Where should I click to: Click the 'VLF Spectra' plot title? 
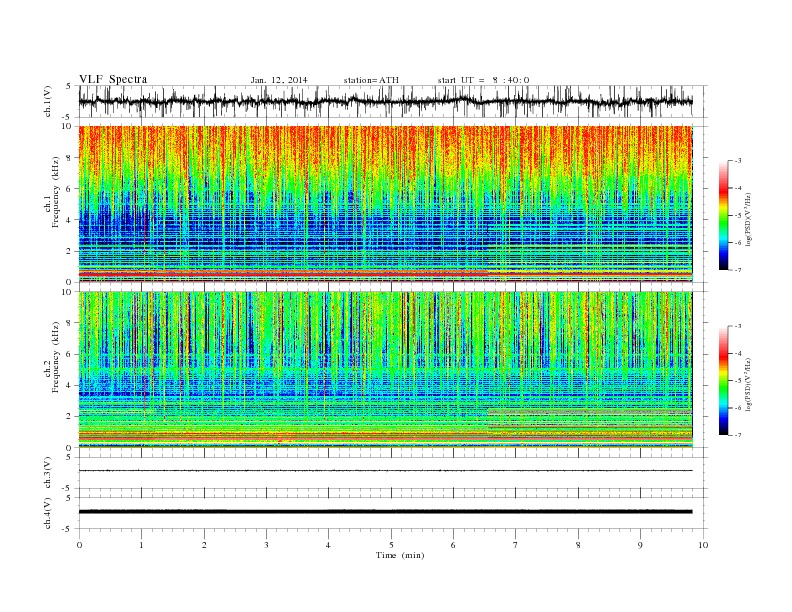[x=113, y=79]
